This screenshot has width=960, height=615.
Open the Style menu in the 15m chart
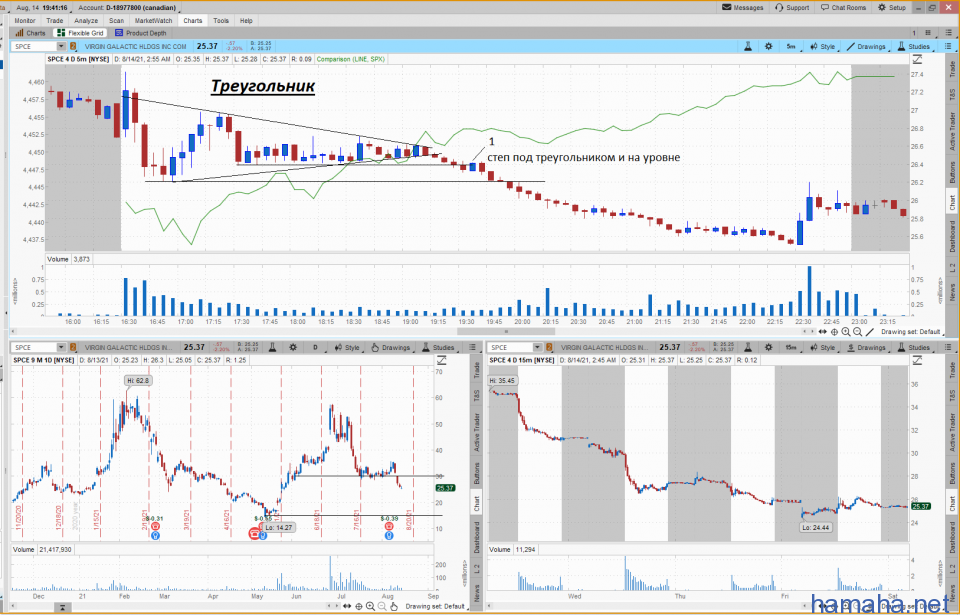coord(822,347)
